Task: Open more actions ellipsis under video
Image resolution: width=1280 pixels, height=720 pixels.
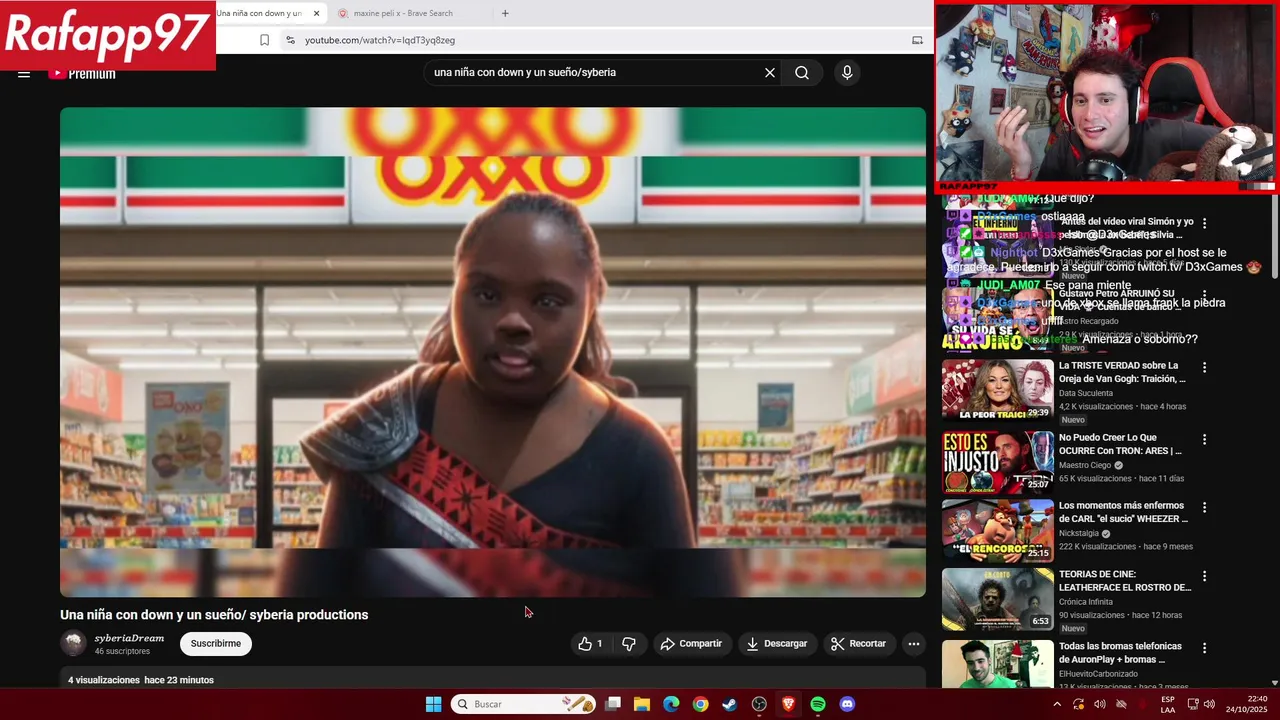Action: (x=914, y=644)
